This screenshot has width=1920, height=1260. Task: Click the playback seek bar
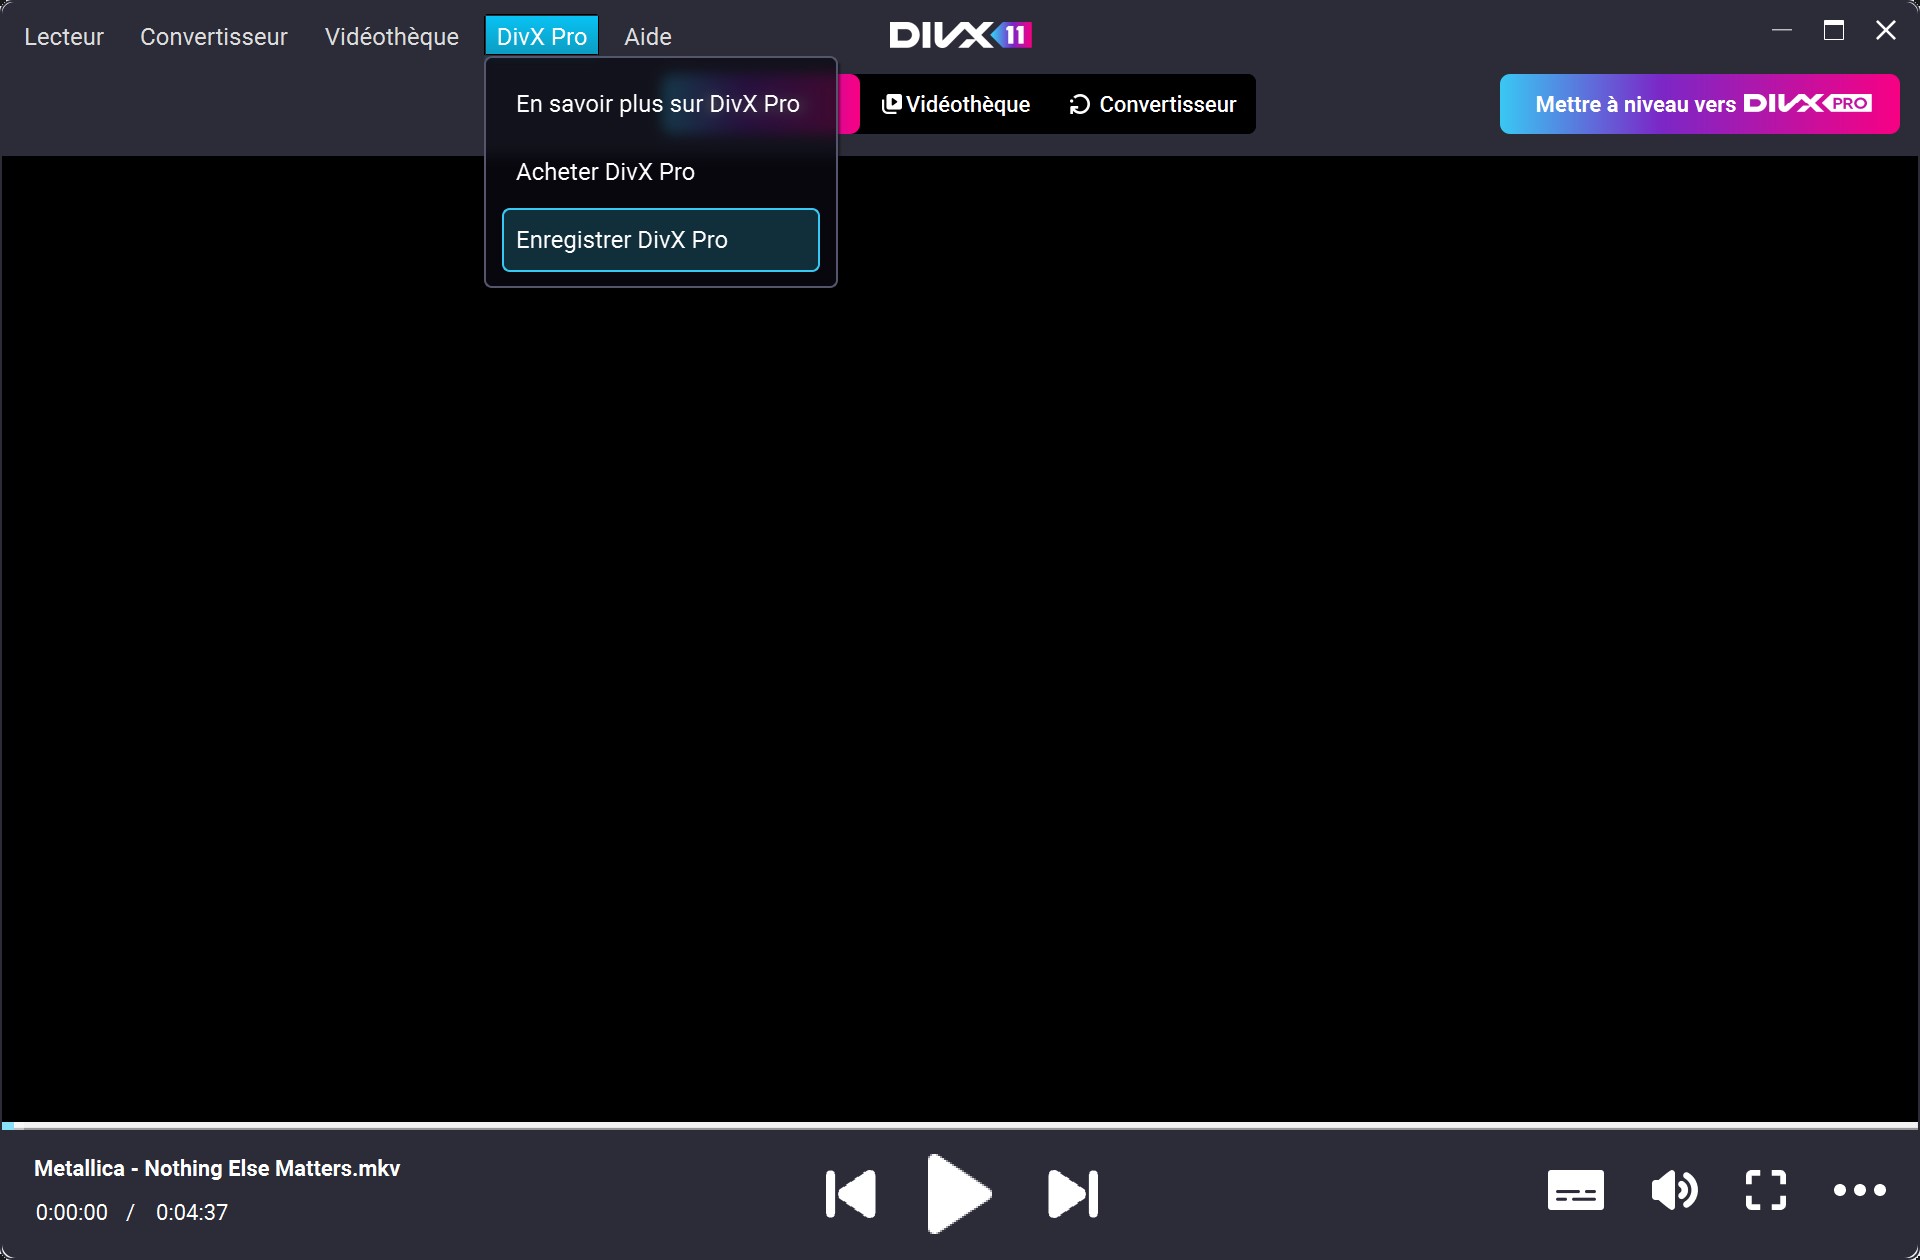coord(960,1126)
